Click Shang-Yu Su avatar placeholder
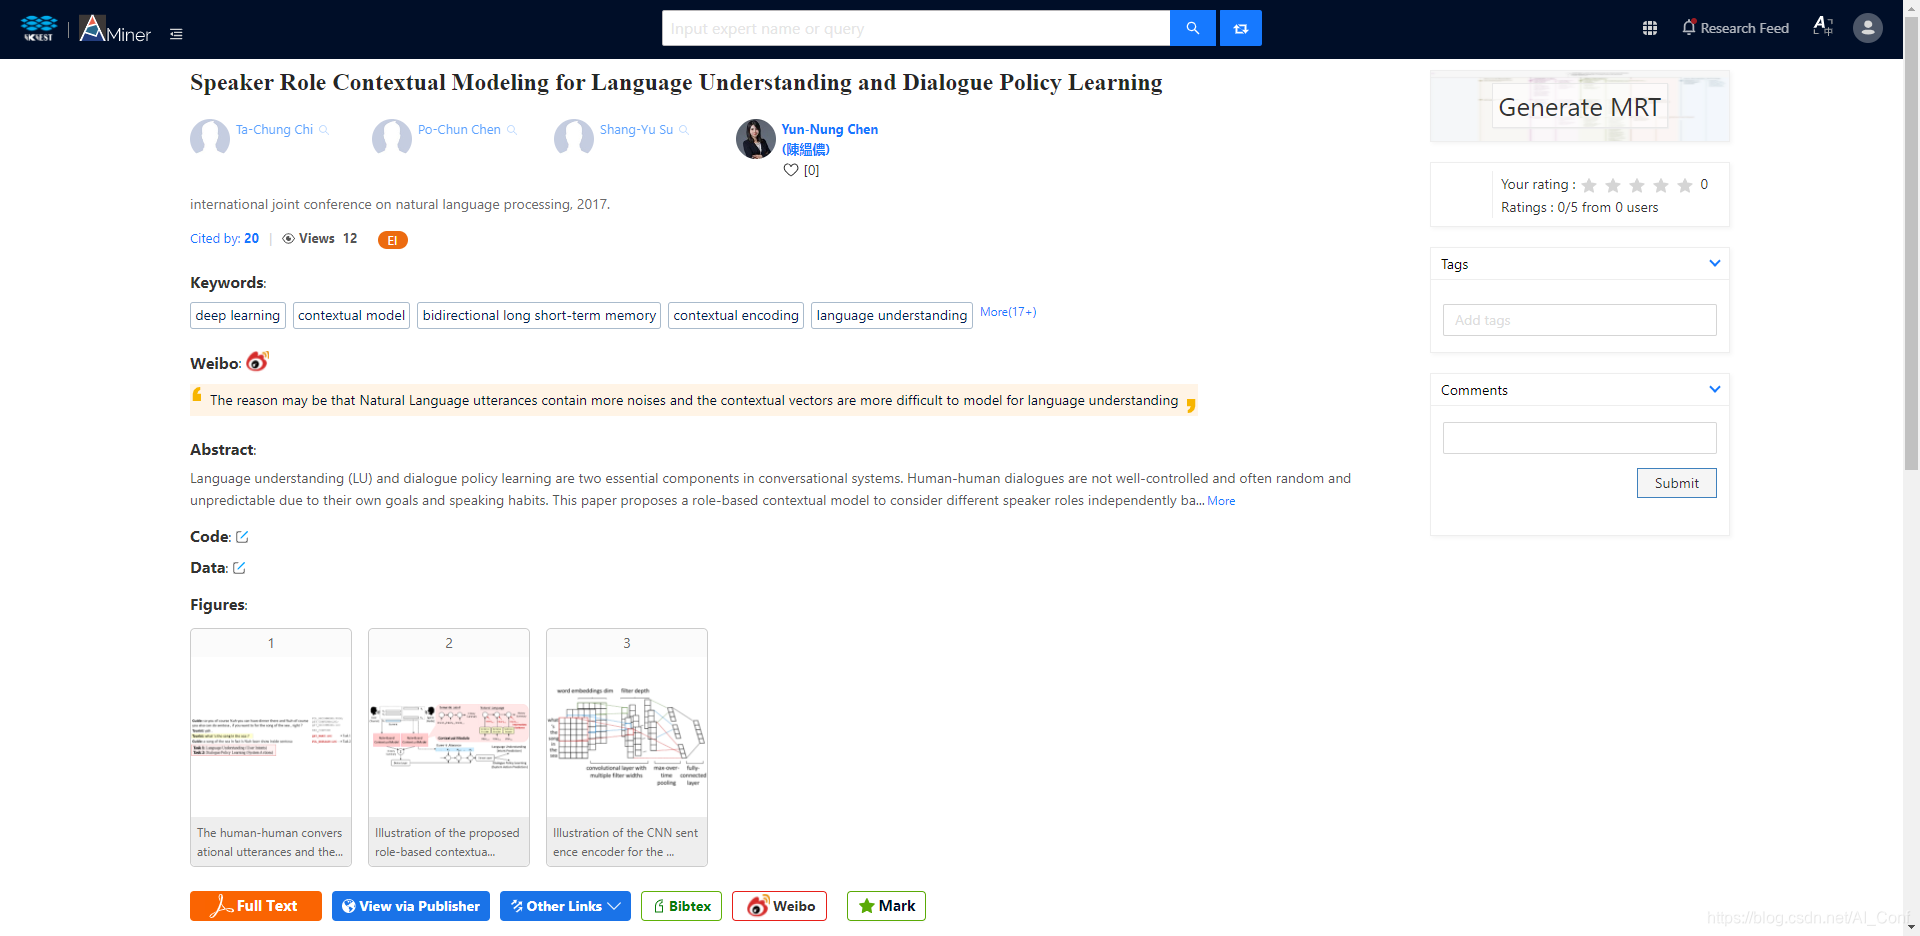The image size is (1920, 936). click(574, 137)
